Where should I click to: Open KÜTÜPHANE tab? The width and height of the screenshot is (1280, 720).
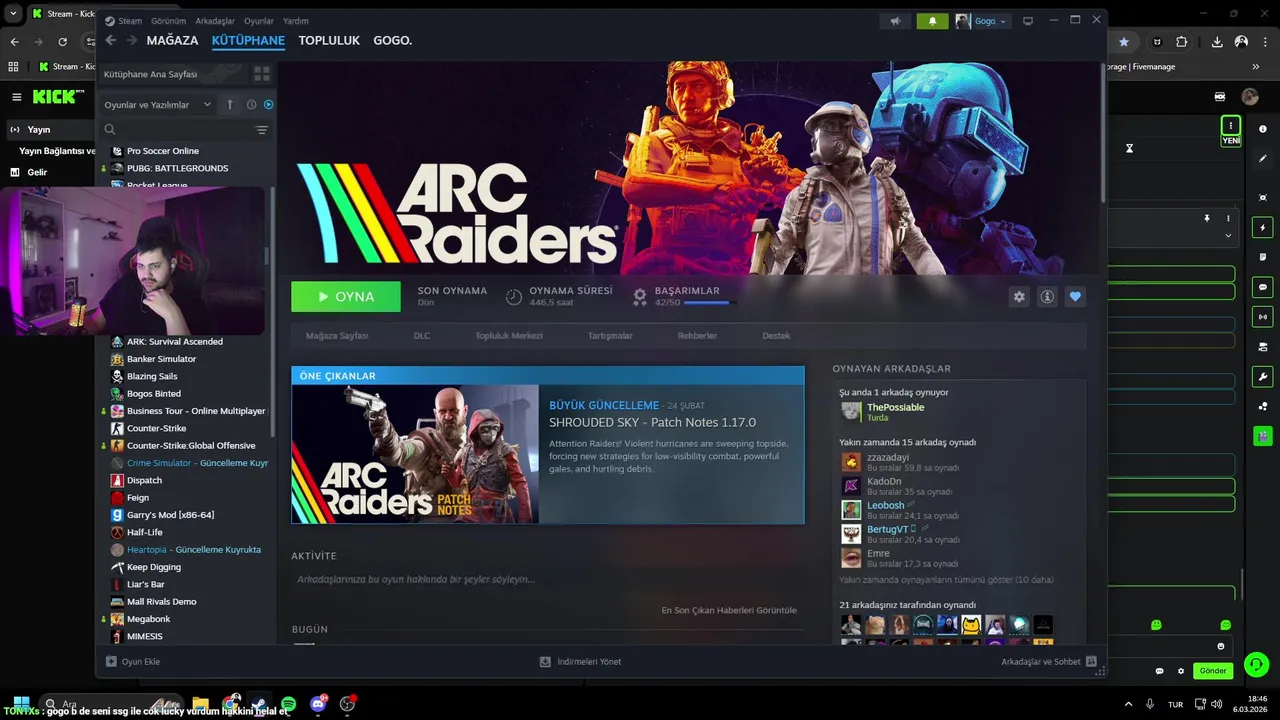[x=248, y=41]
